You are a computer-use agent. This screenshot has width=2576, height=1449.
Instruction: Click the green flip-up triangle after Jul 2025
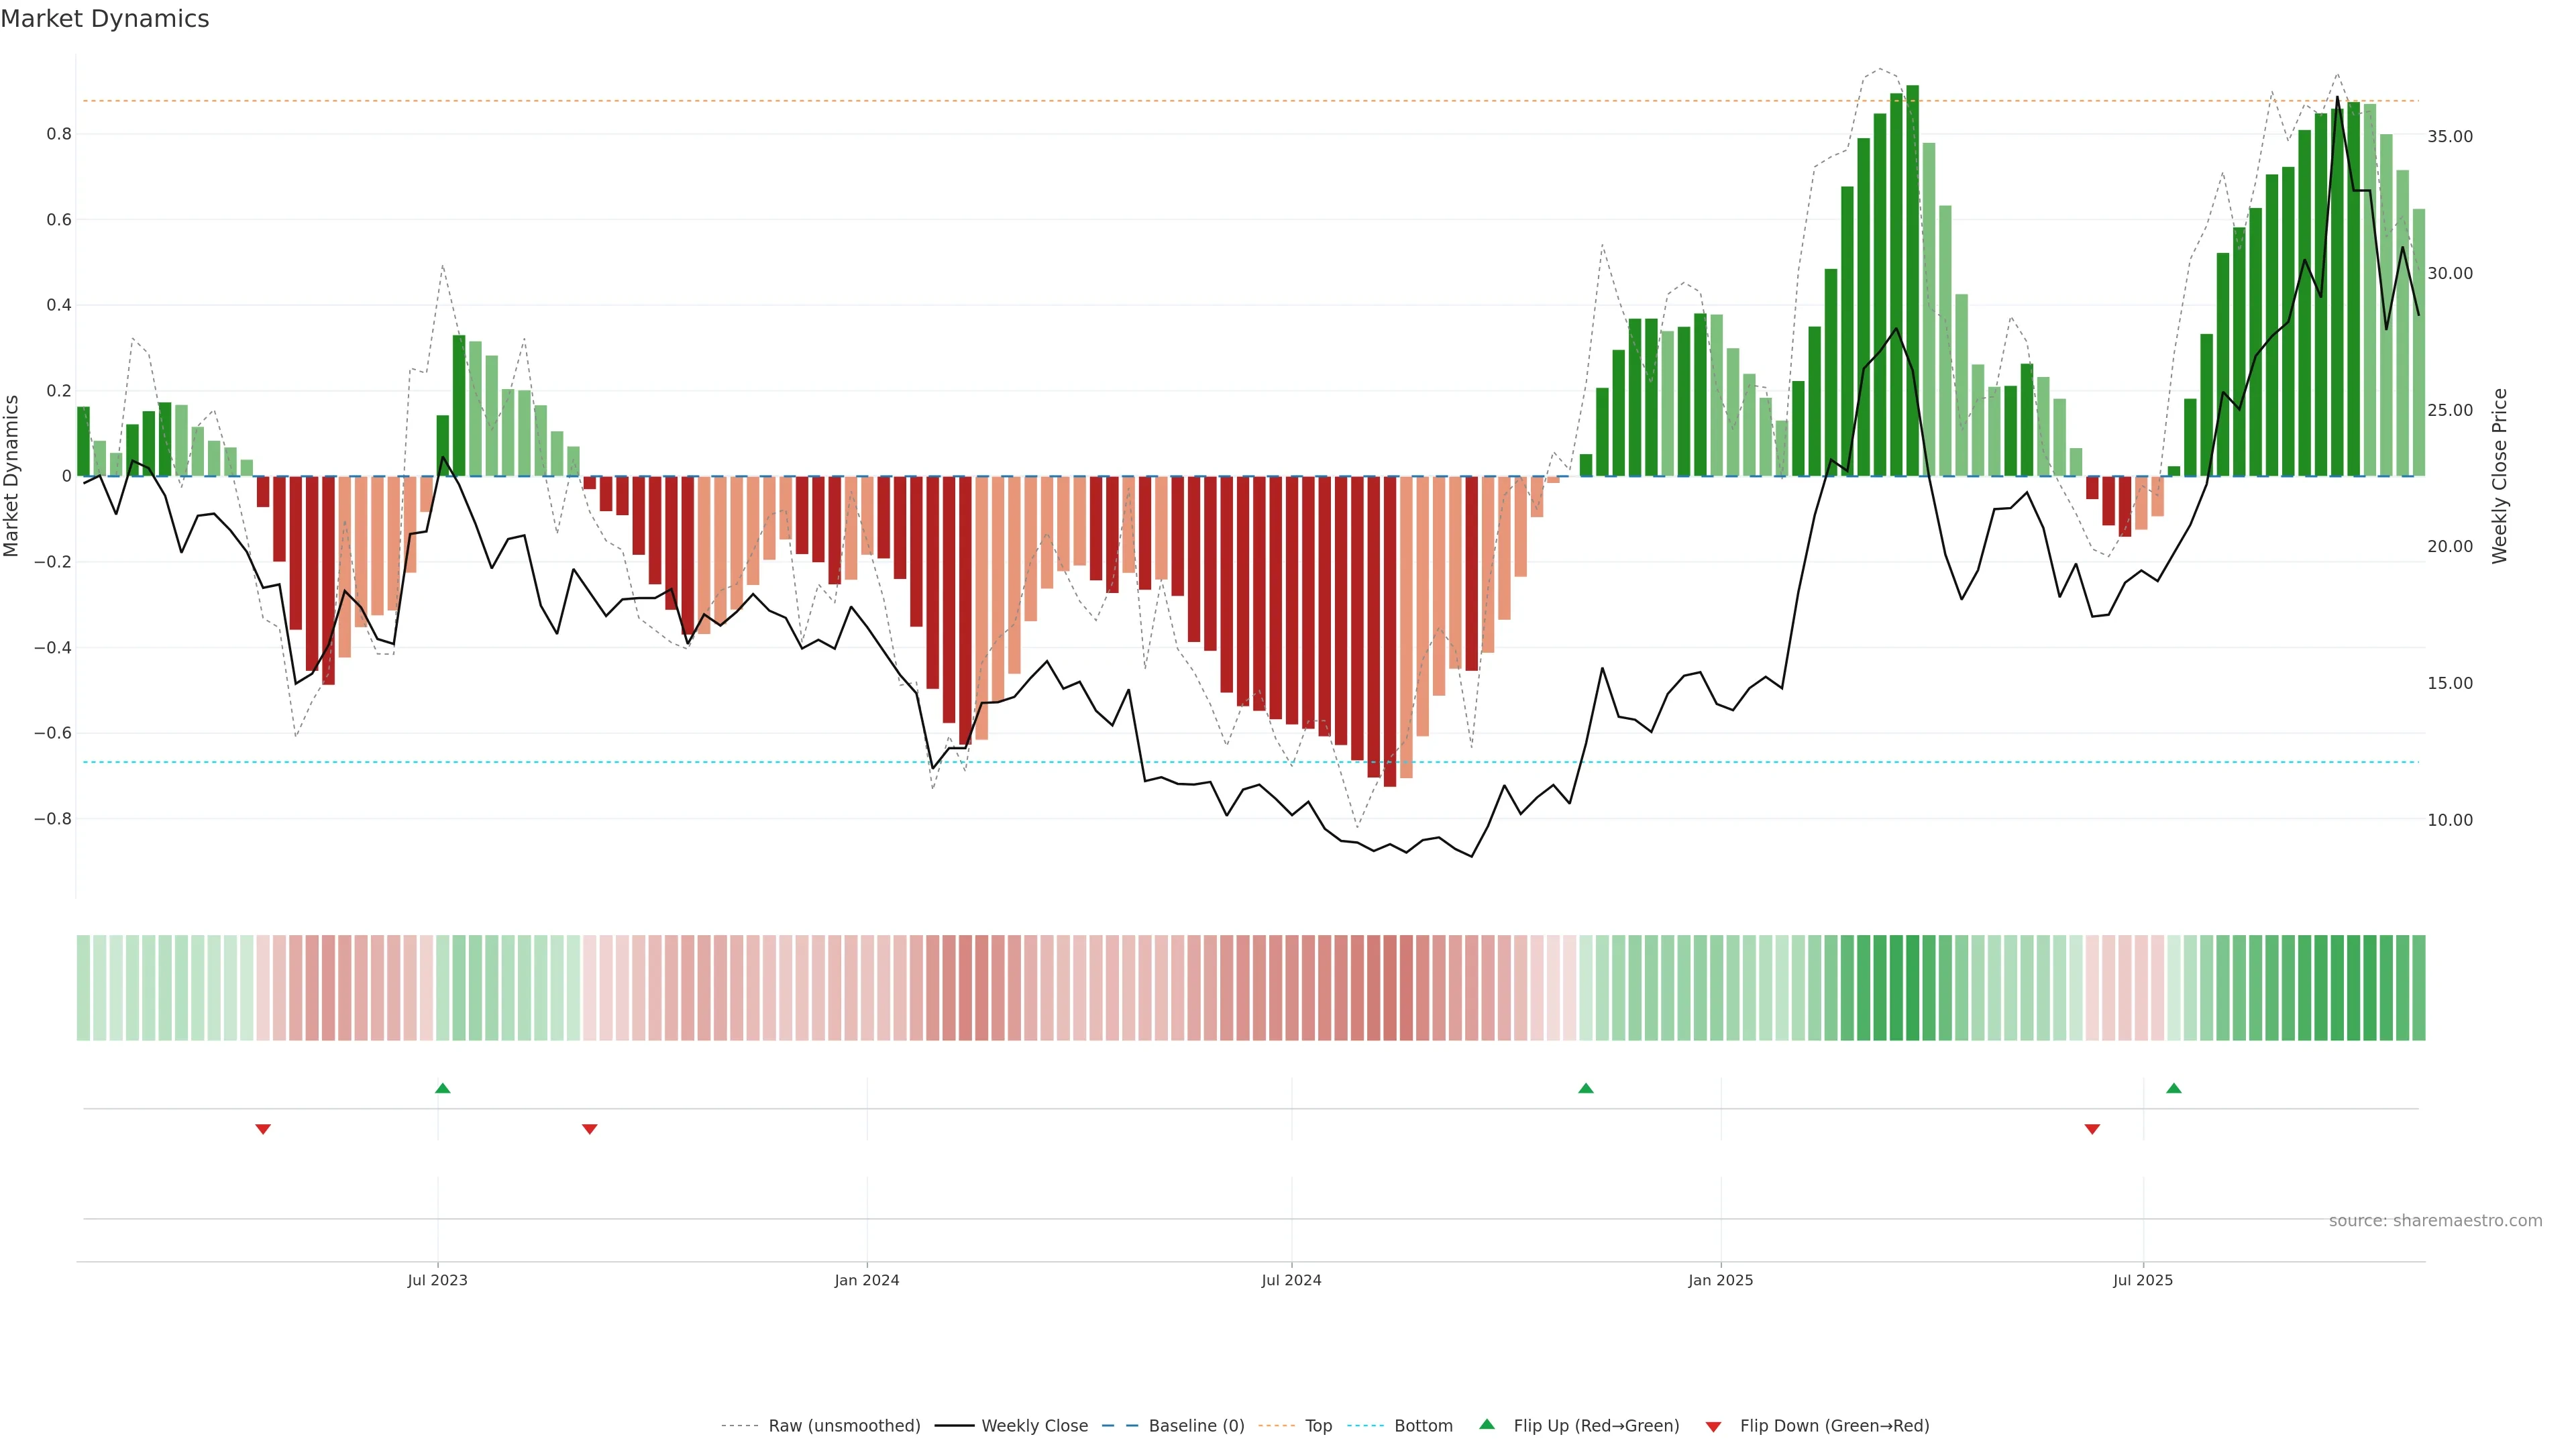(2173, 1088)
